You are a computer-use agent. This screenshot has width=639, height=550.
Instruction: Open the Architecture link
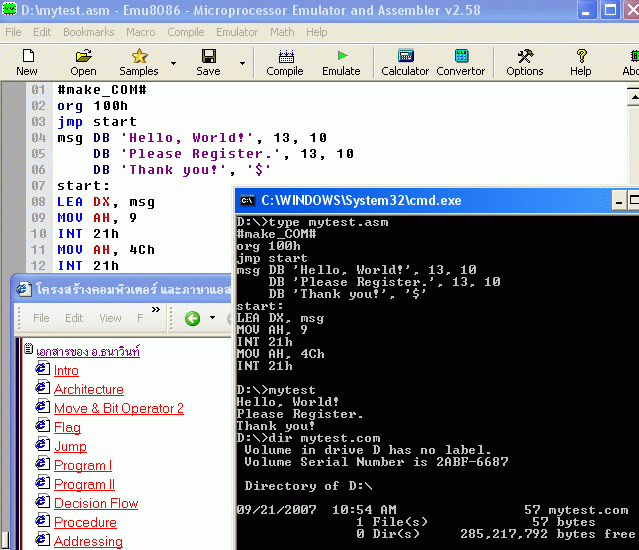[x=89, y=389]
